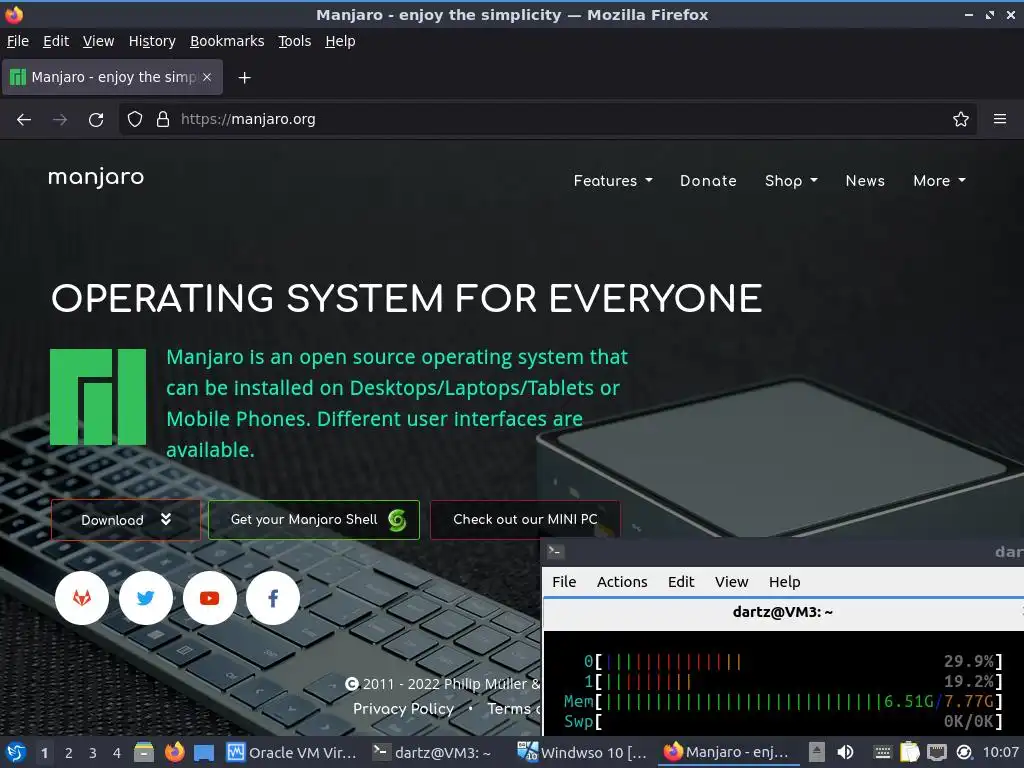Open Firefox History menu
This screenshot has width=1024, height=768.
tap(152, 41)
